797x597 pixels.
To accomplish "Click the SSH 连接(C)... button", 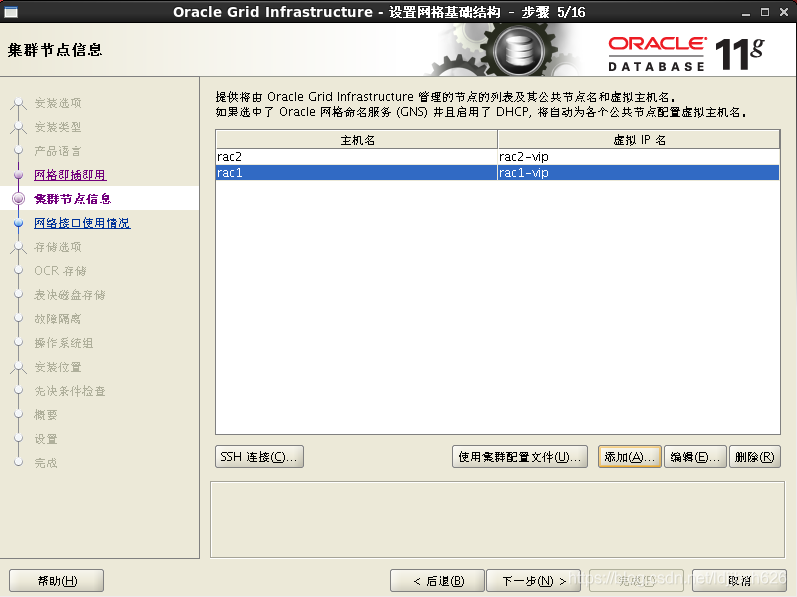I will point(259,456).
